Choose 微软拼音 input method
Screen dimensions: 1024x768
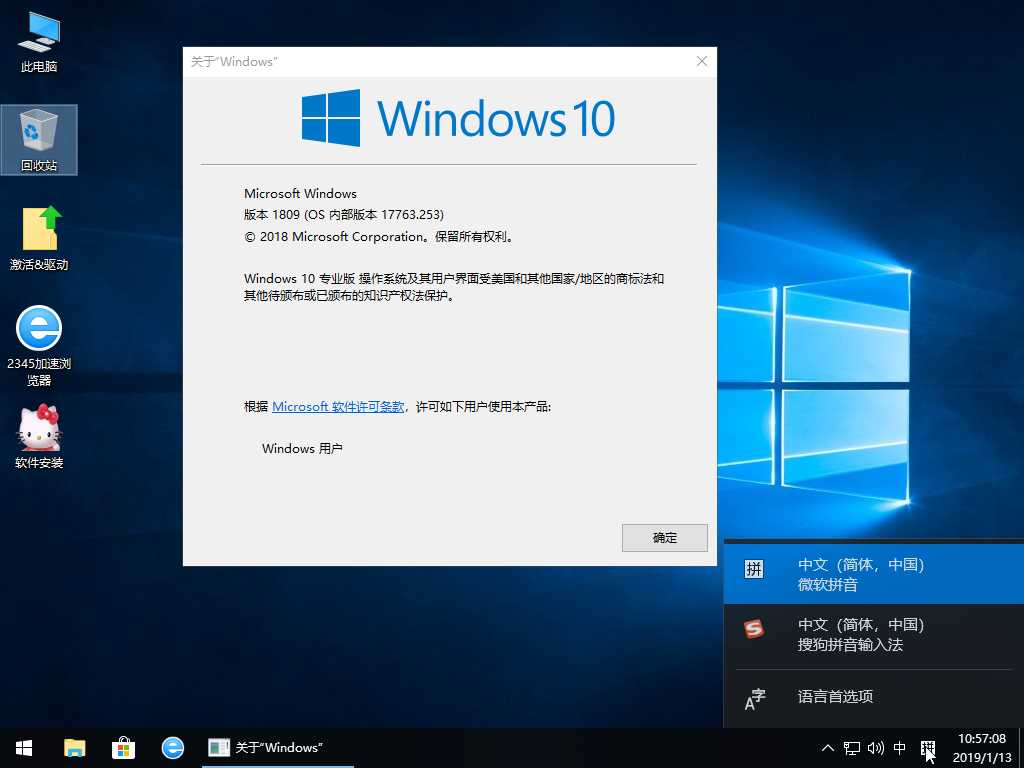click(874, 574)
